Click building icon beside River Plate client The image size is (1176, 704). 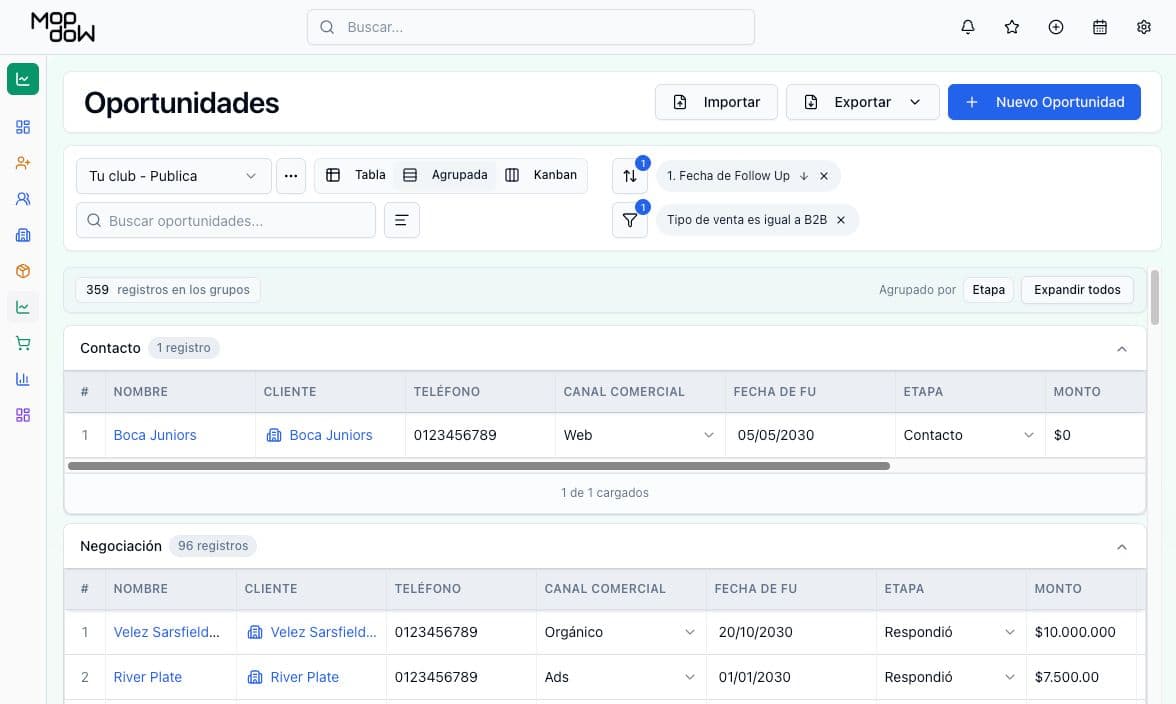point(255,677)
